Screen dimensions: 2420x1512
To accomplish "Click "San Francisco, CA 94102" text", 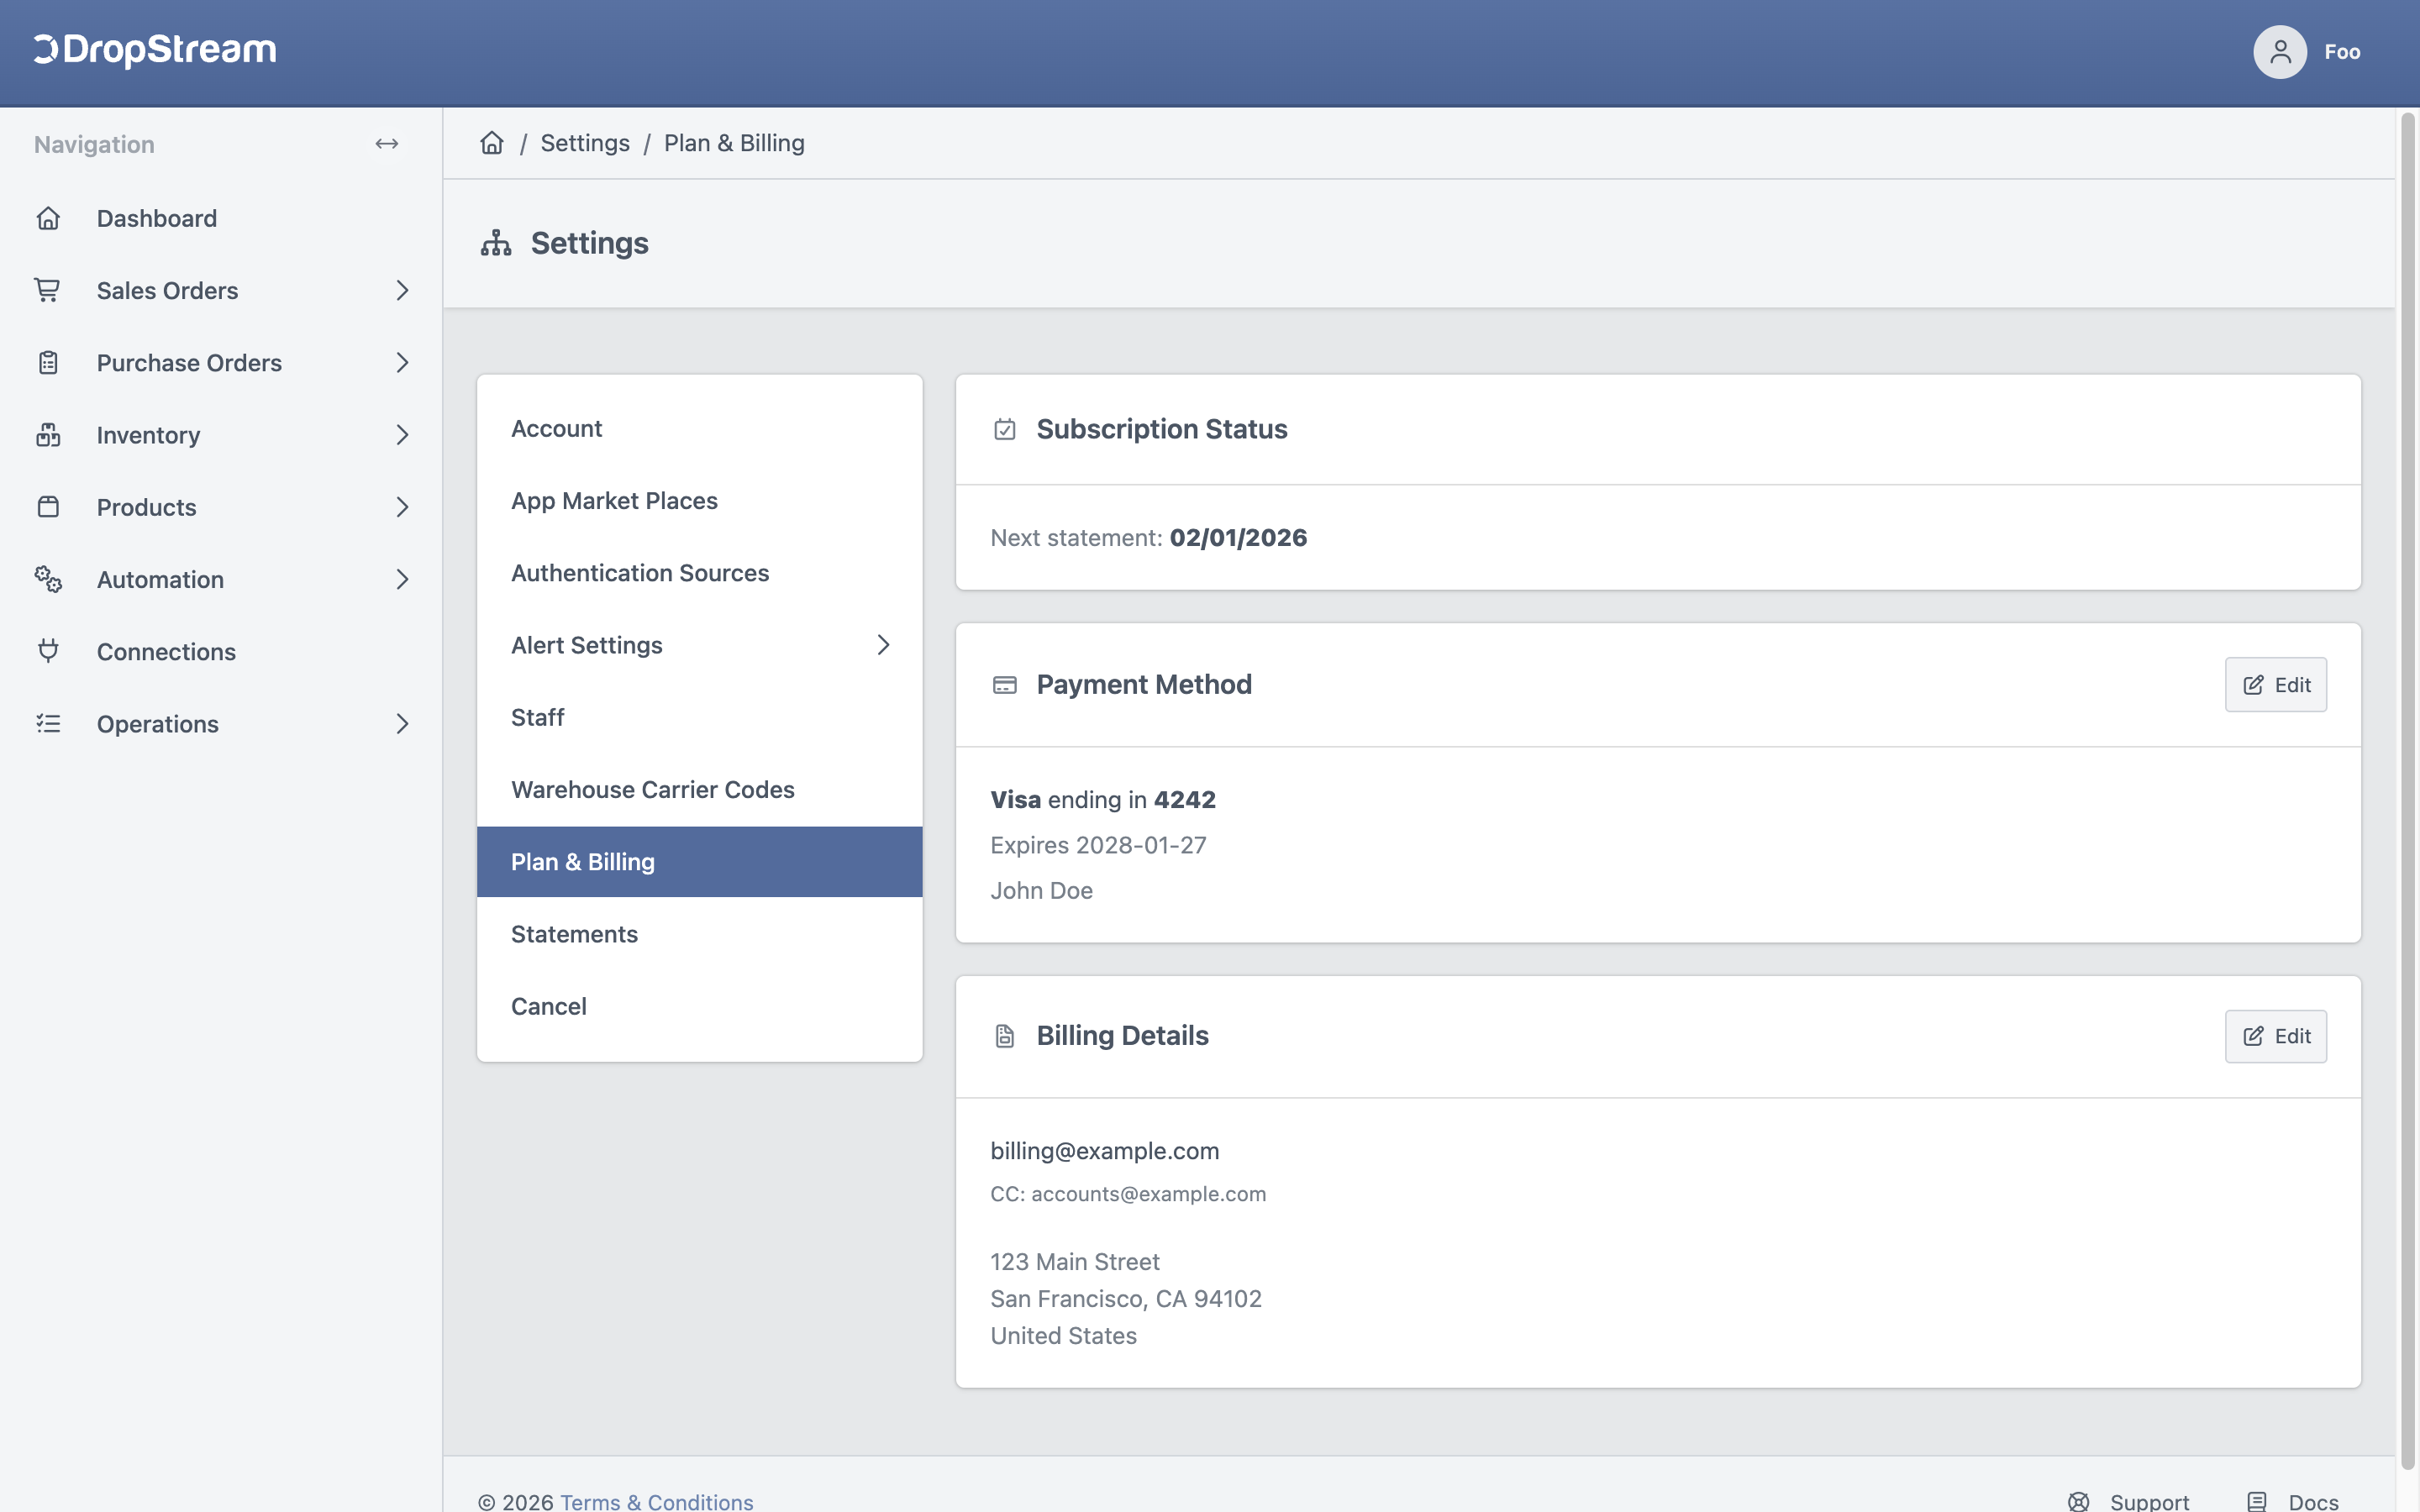I will [1126, 1299].
